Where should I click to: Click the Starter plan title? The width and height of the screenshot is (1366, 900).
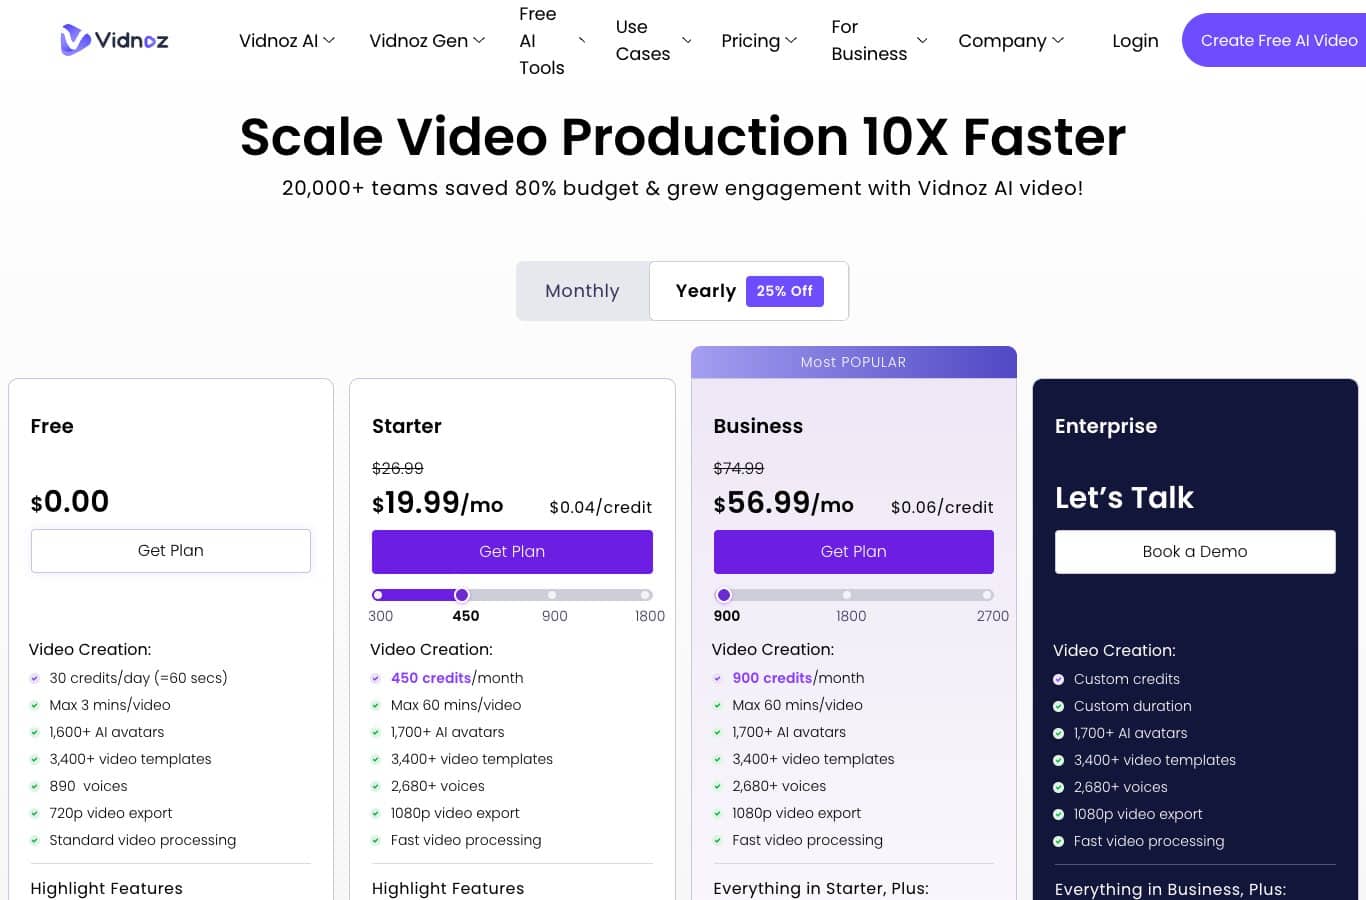coord(407,426)
